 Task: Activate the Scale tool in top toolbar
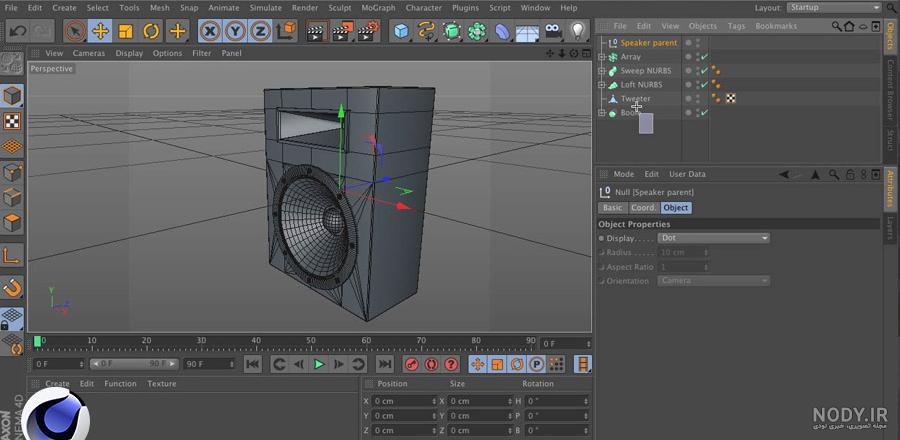(126, 31)
